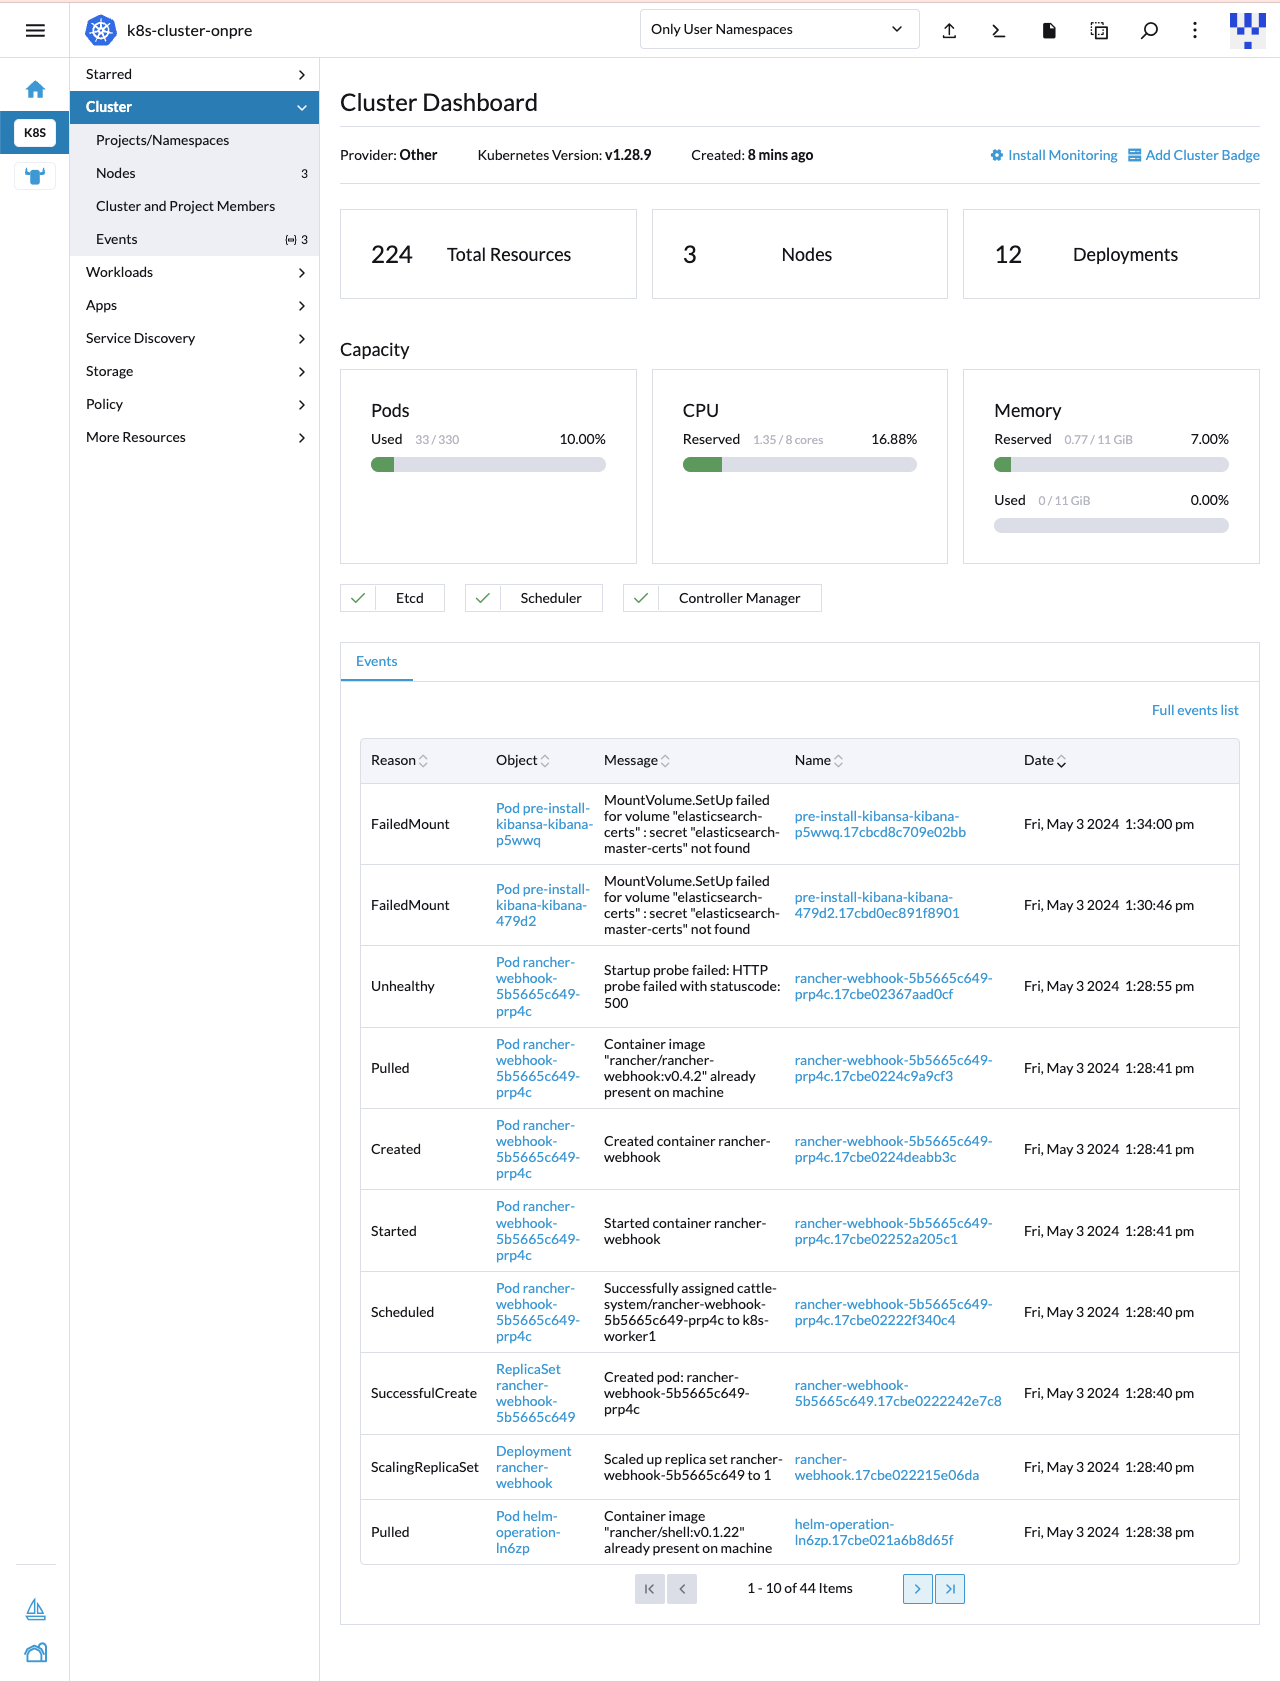Click the Unhealthy event reason
Screen dimensions: 1280x1681
[x=403, y=986]
